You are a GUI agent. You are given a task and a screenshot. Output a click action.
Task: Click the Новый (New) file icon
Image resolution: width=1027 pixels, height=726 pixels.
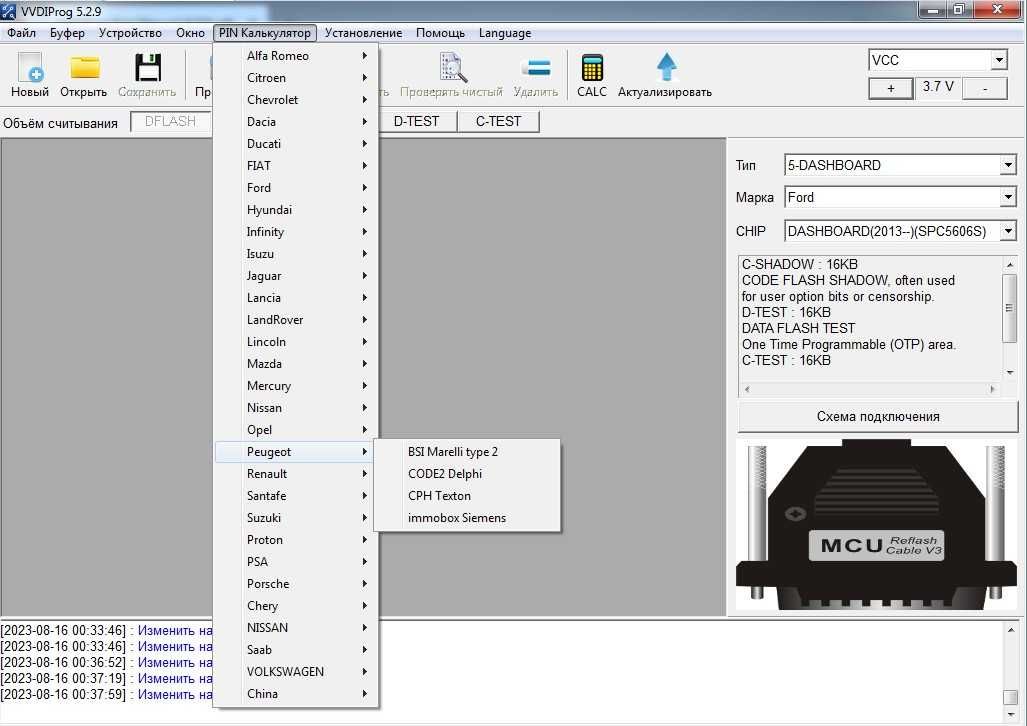[x=29, y=67]
